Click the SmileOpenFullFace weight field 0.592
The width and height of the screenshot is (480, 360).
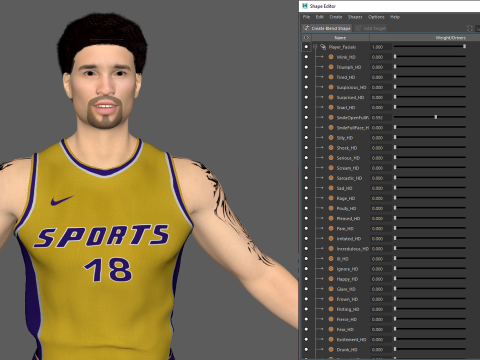[x=381, y=118]
